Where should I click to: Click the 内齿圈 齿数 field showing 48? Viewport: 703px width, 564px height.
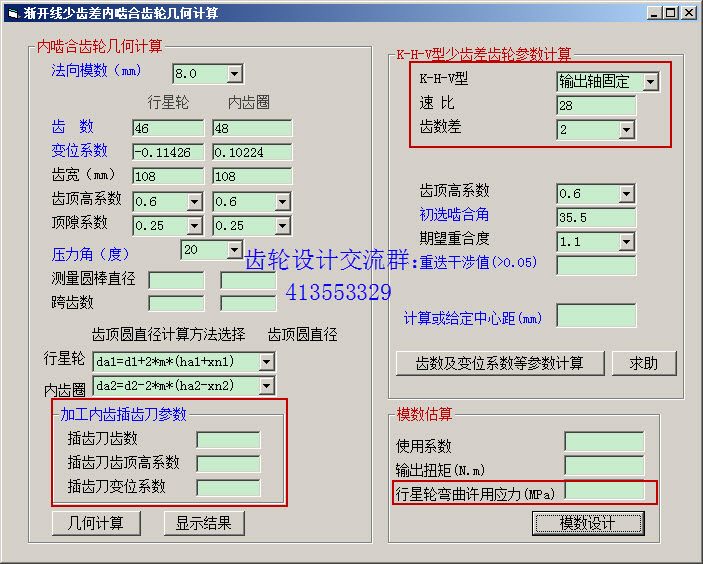click(x=252, y=128)
